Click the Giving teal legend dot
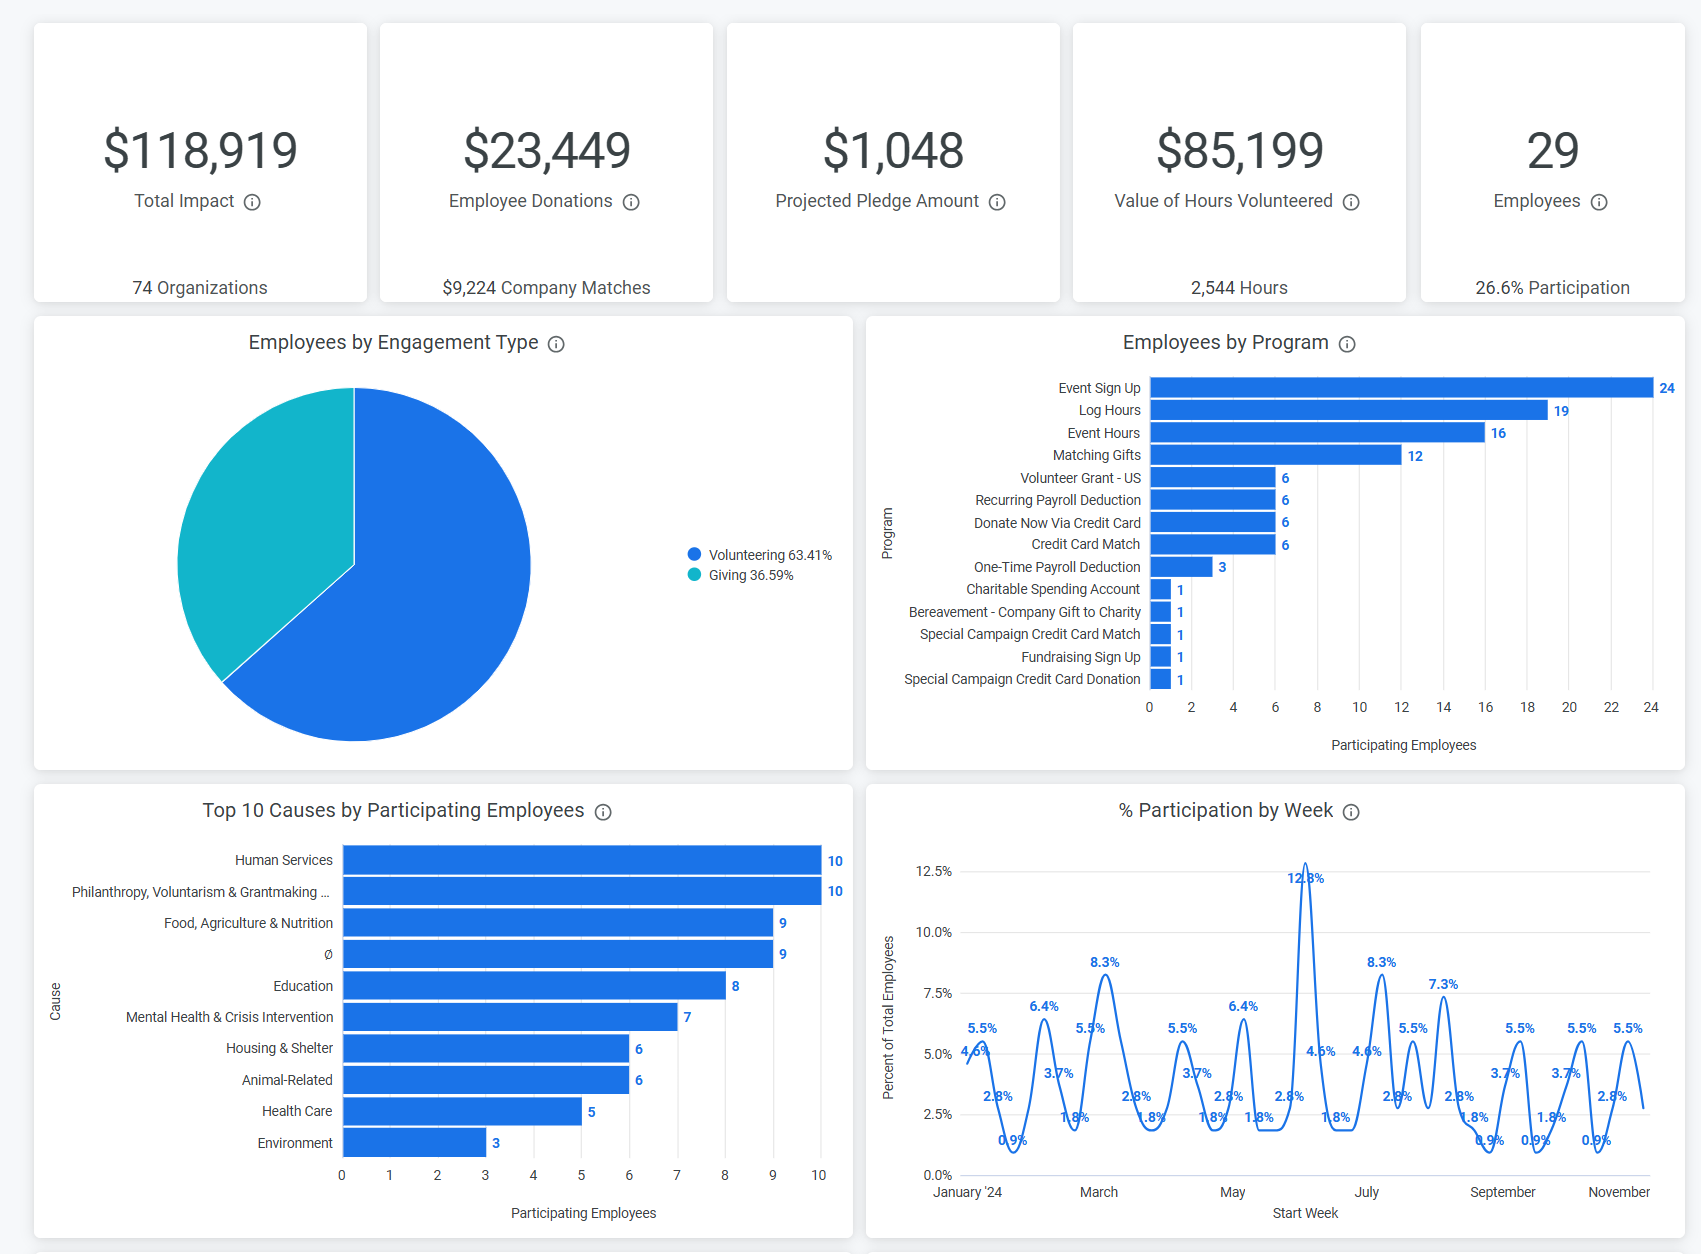Image resolution: width=1701 pixels, height=1254 pixels. pos(694,574)
